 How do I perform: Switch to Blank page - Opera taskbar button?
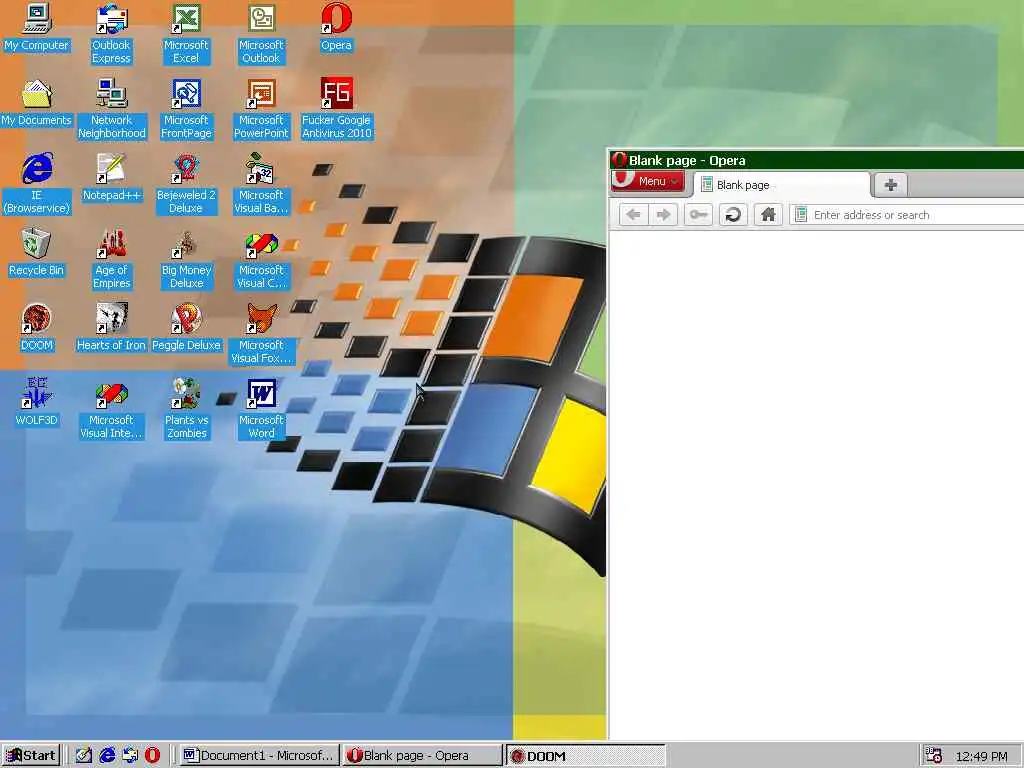[422, 756]
